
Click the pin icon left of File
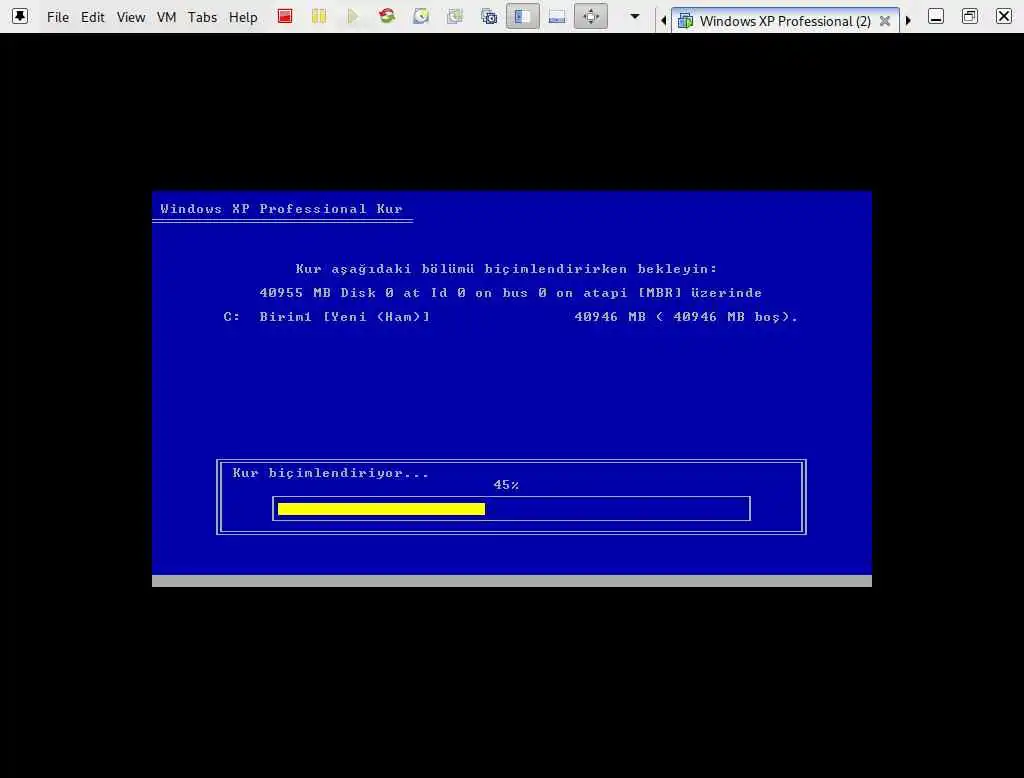click(x=20, y=16)
